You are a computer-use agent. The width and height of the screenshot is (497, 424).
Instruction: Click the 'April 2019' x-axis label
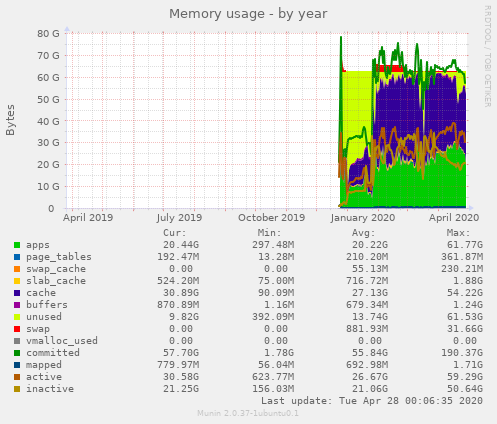(x=88, y=218)
